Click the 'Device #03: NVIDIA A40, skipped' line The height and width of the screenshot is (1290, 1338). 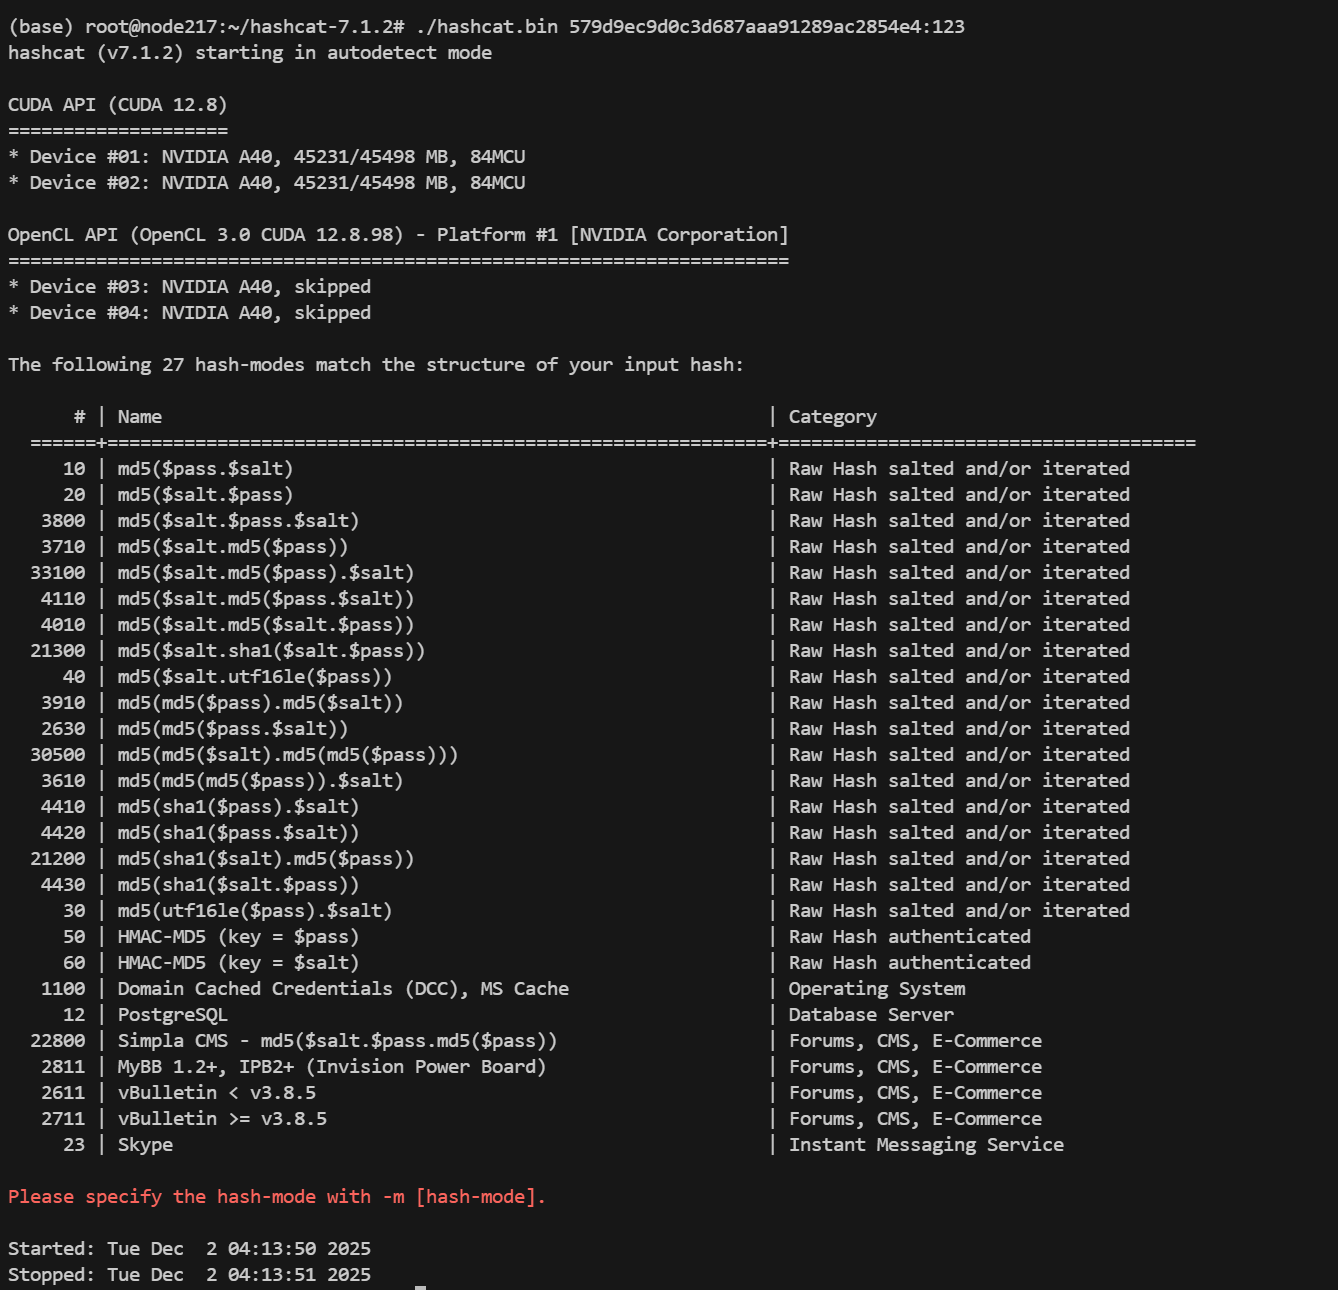pos(189,287)
